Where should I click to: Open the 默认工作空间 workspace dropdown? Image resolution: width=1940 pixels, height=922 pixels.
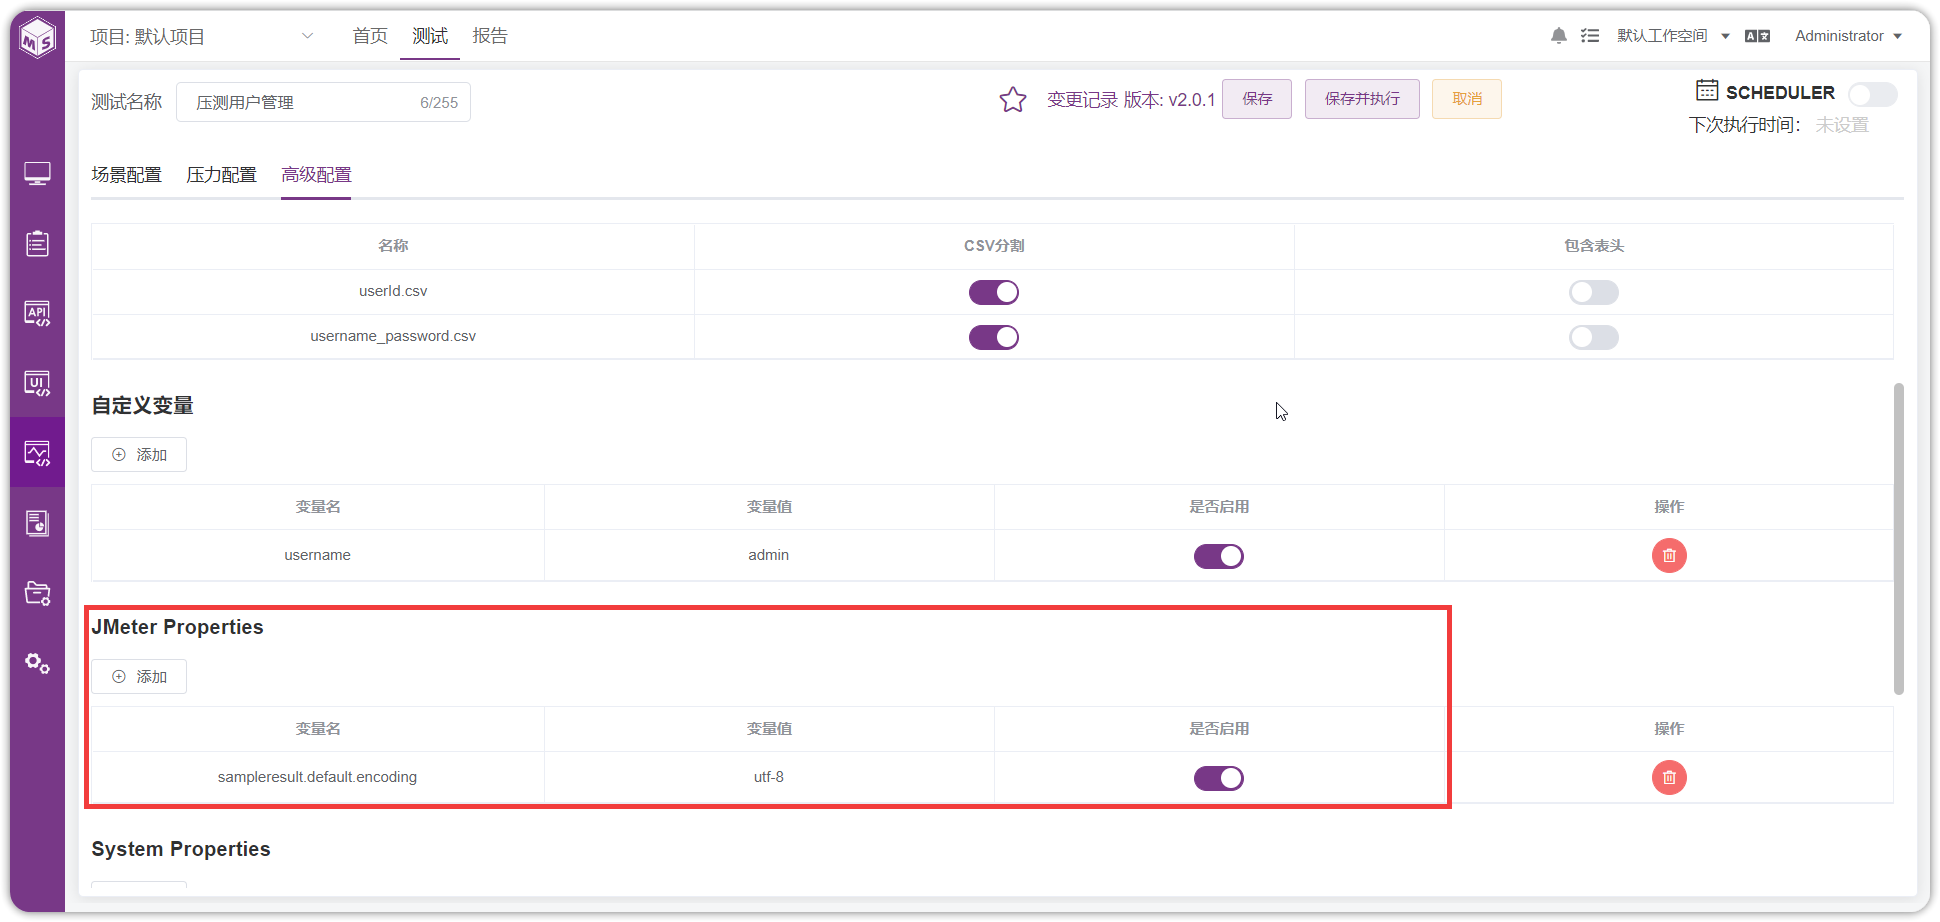click(1673, 36)
